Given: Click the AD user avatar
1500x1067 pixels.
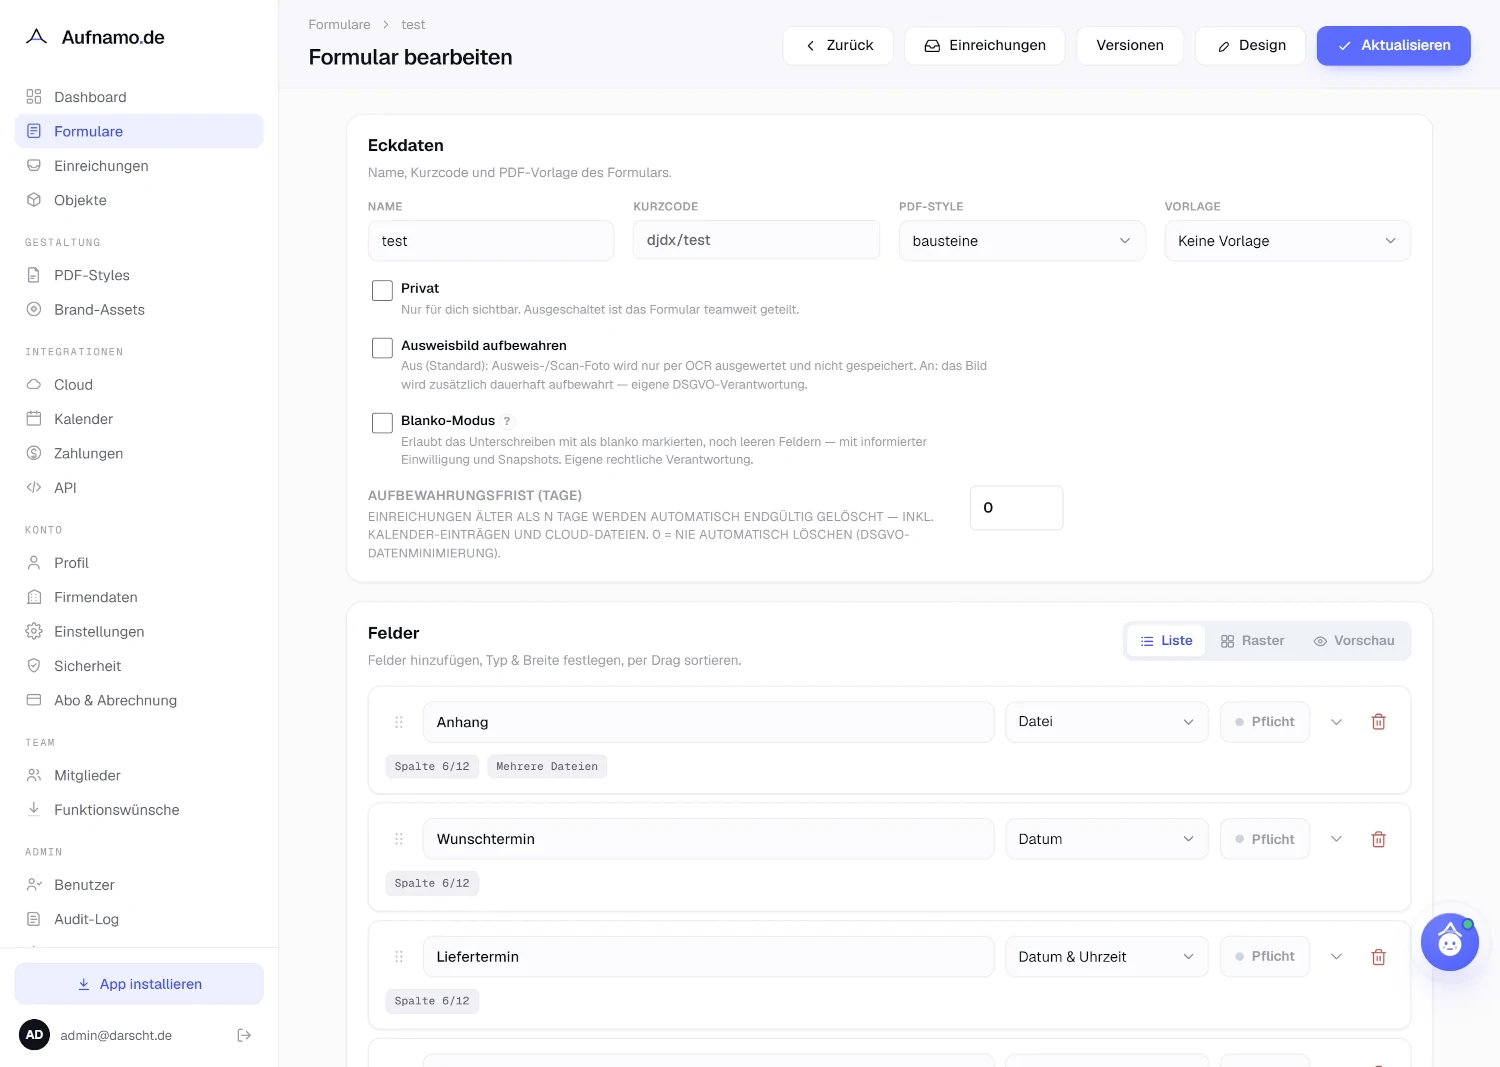Looking at the screenshot, I should [35, 1035].
